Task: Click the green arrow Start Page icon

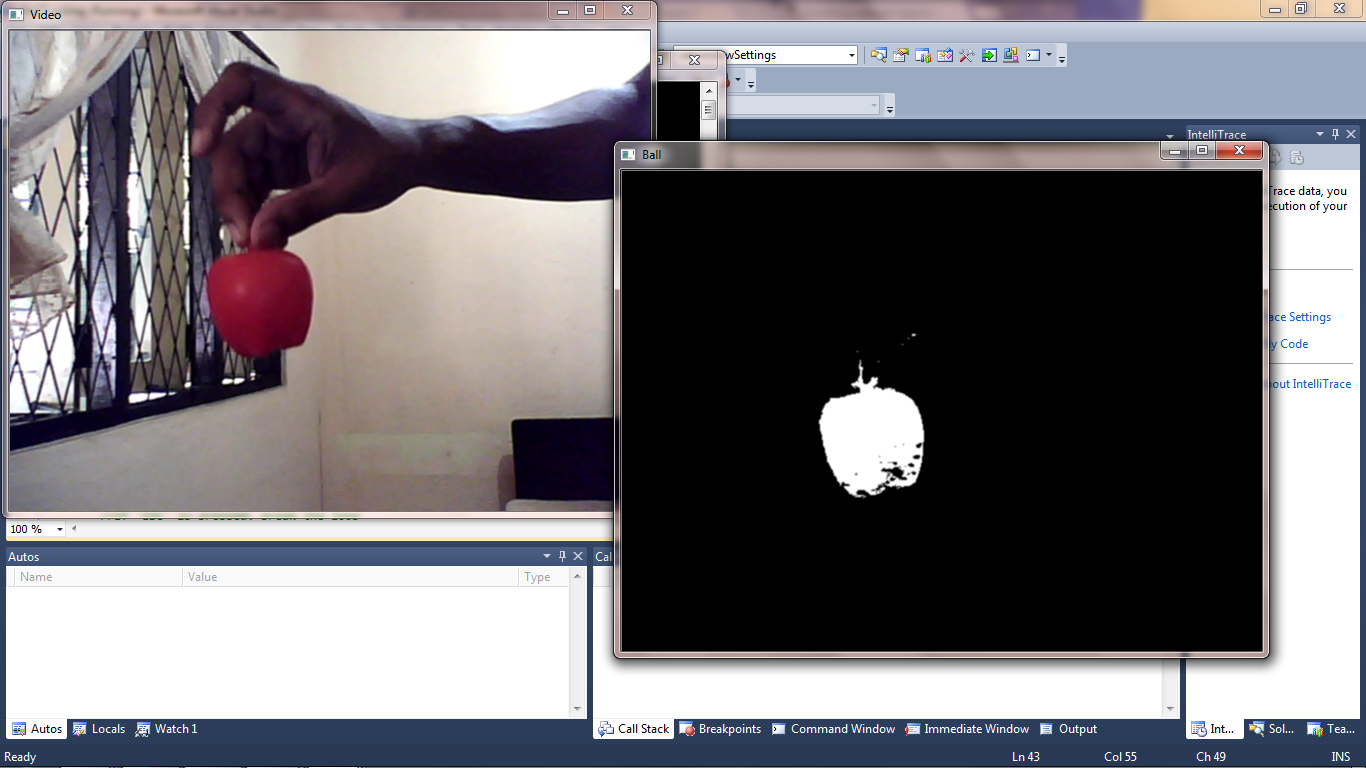Action: 989,55
